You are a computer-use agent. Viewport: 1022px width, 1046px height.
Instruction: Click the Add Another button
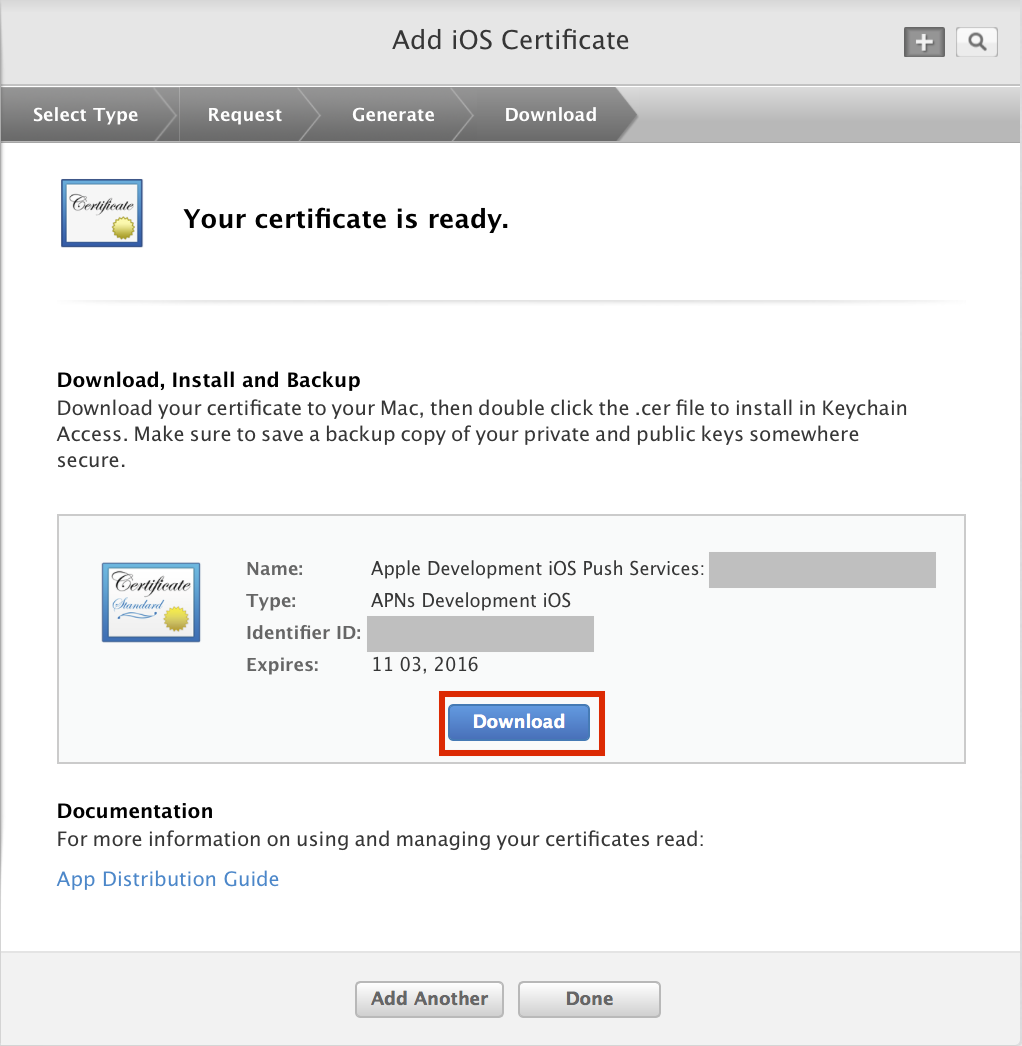pyautogui.click(x=430, y=998)
